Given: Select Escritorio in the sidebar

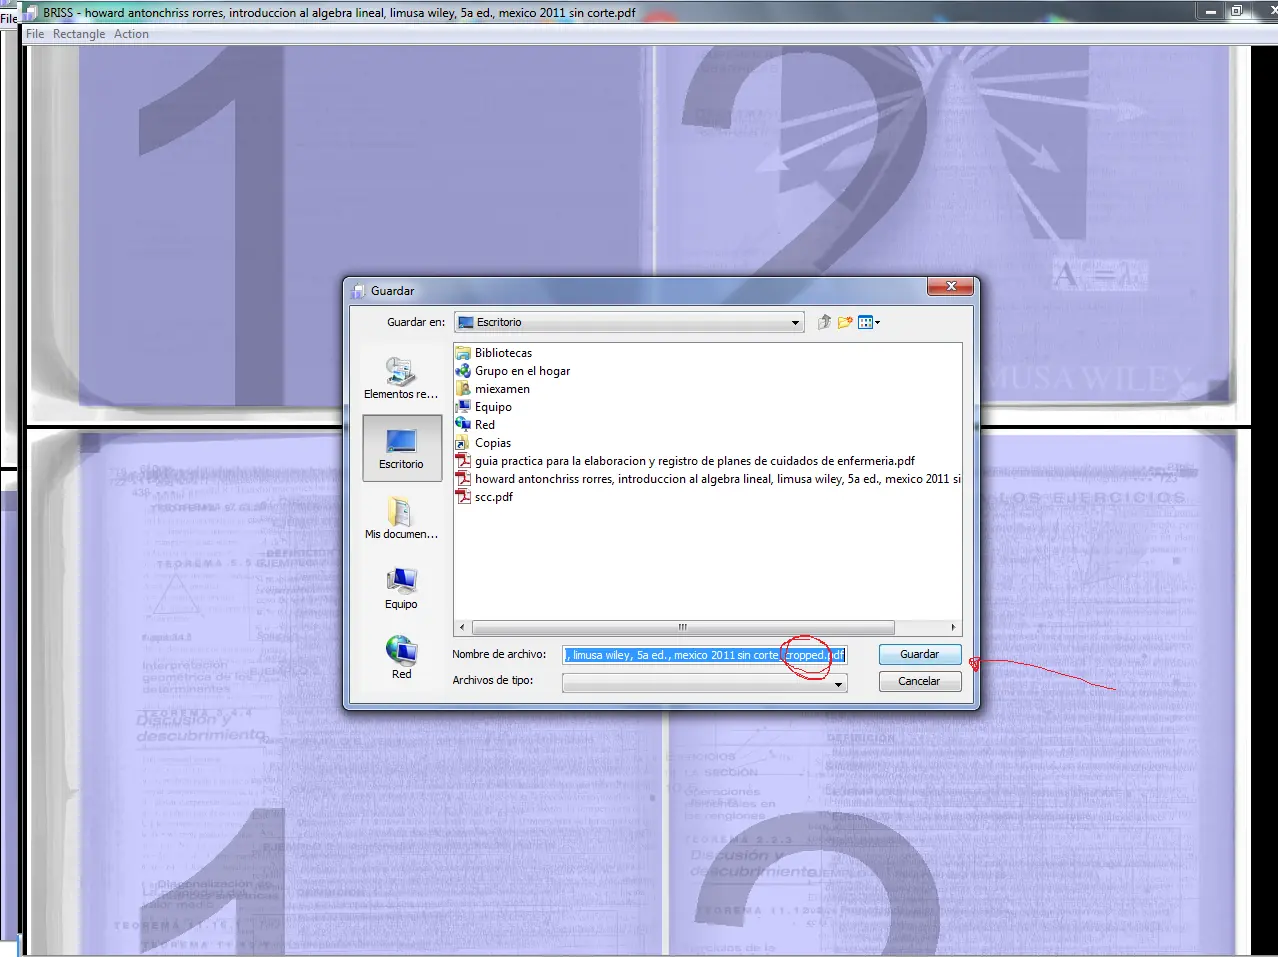Looking at the screenshot, I should pyautogui.click(x=401, y=448).
